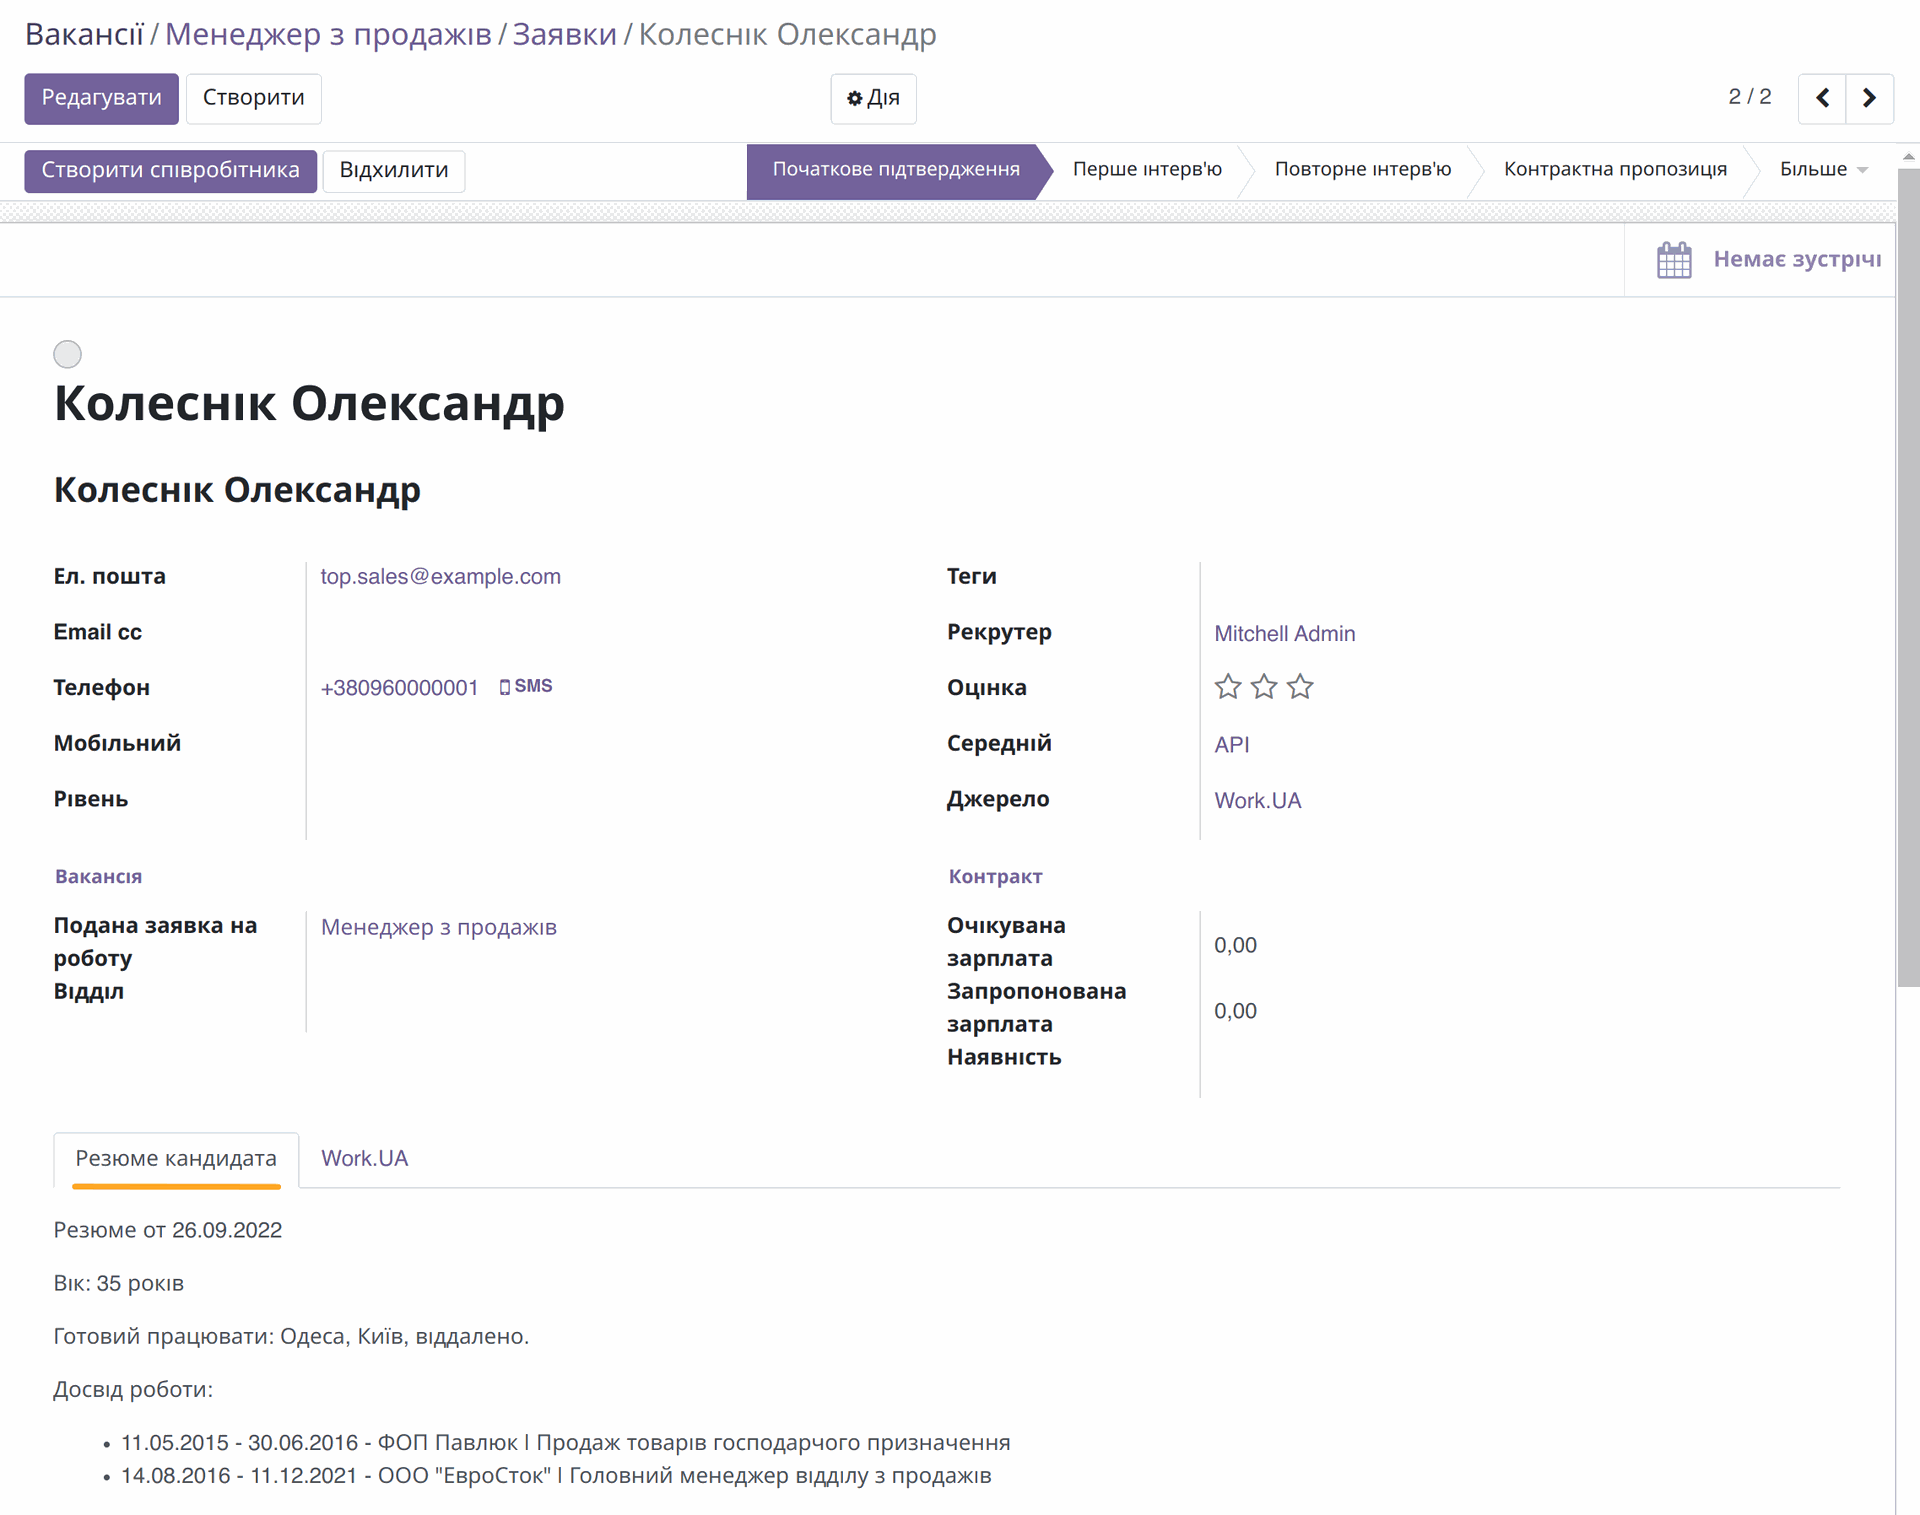The height and width of the screenshot is (1515, 1920).
Task: Click the Редагувати button
Action: [101, 98]
